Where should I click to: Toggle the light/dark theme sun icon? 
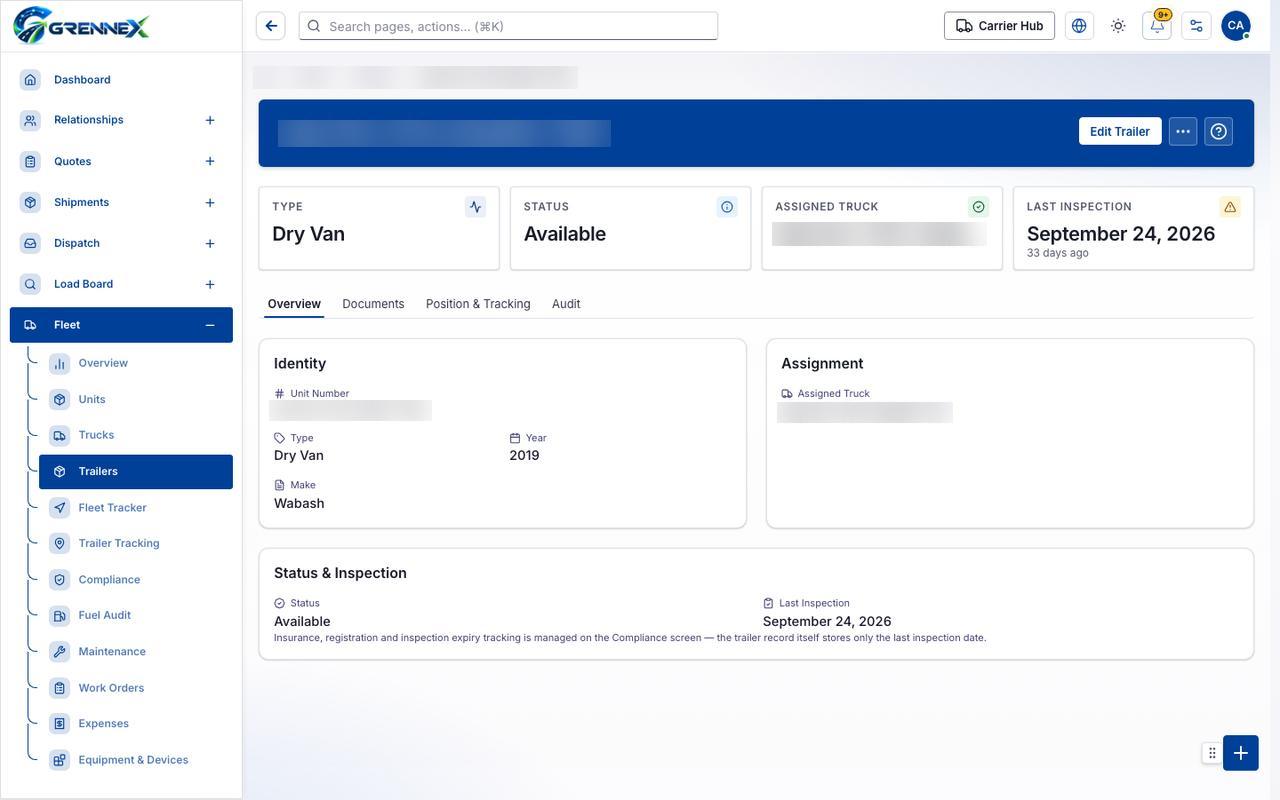(1118, 26)
